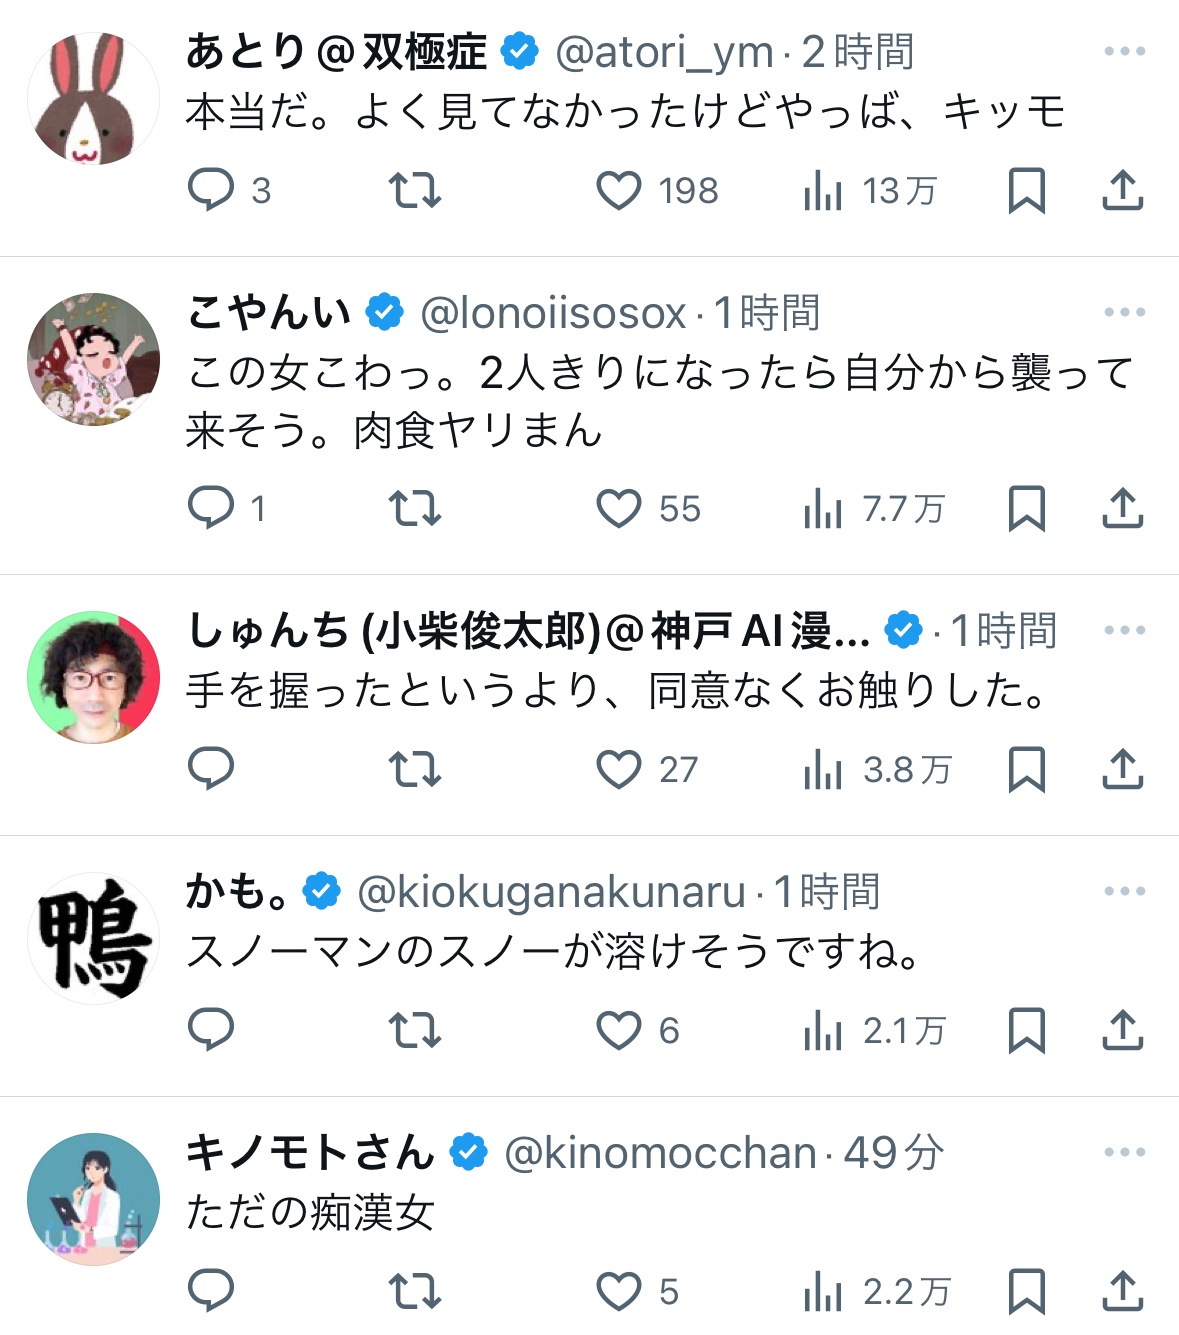
Task: Open the @lonoiisosox profile handle
Action: click(553, 313)
